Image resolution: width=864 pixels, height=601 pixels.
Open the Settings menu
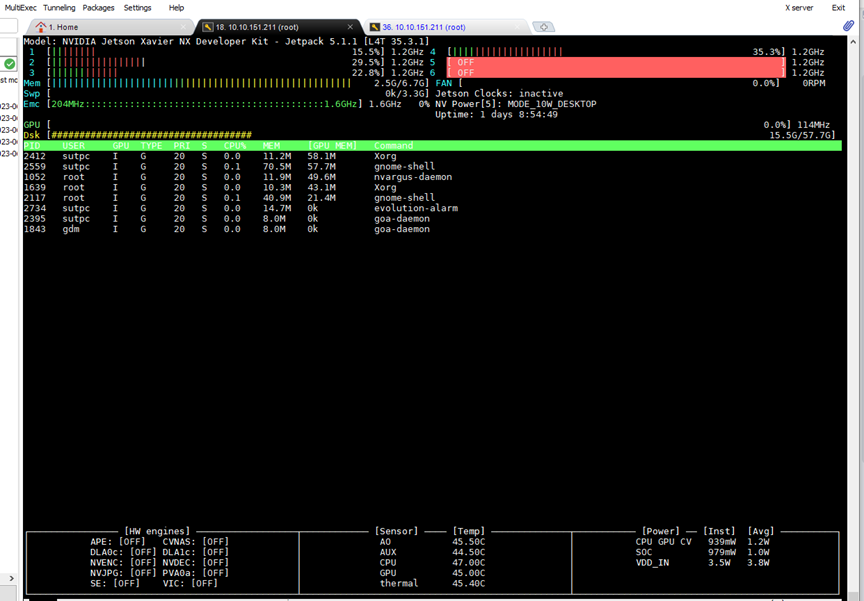point(137,8)
